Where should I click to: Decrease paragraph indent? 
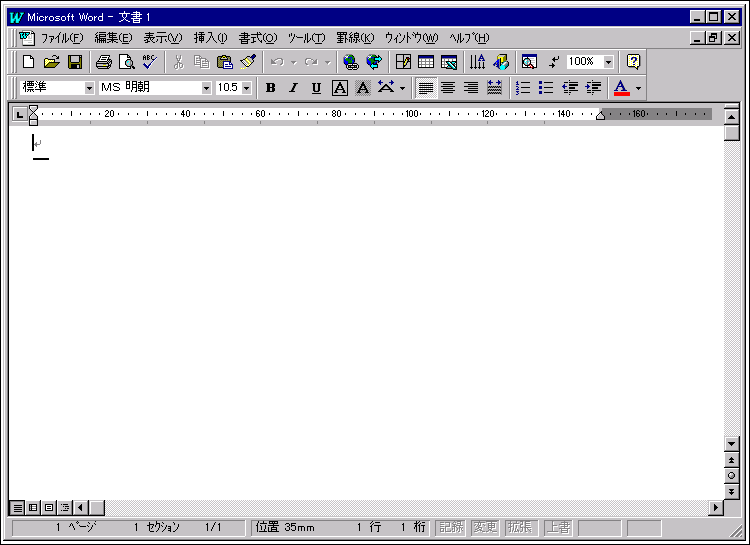pos(569,88)
